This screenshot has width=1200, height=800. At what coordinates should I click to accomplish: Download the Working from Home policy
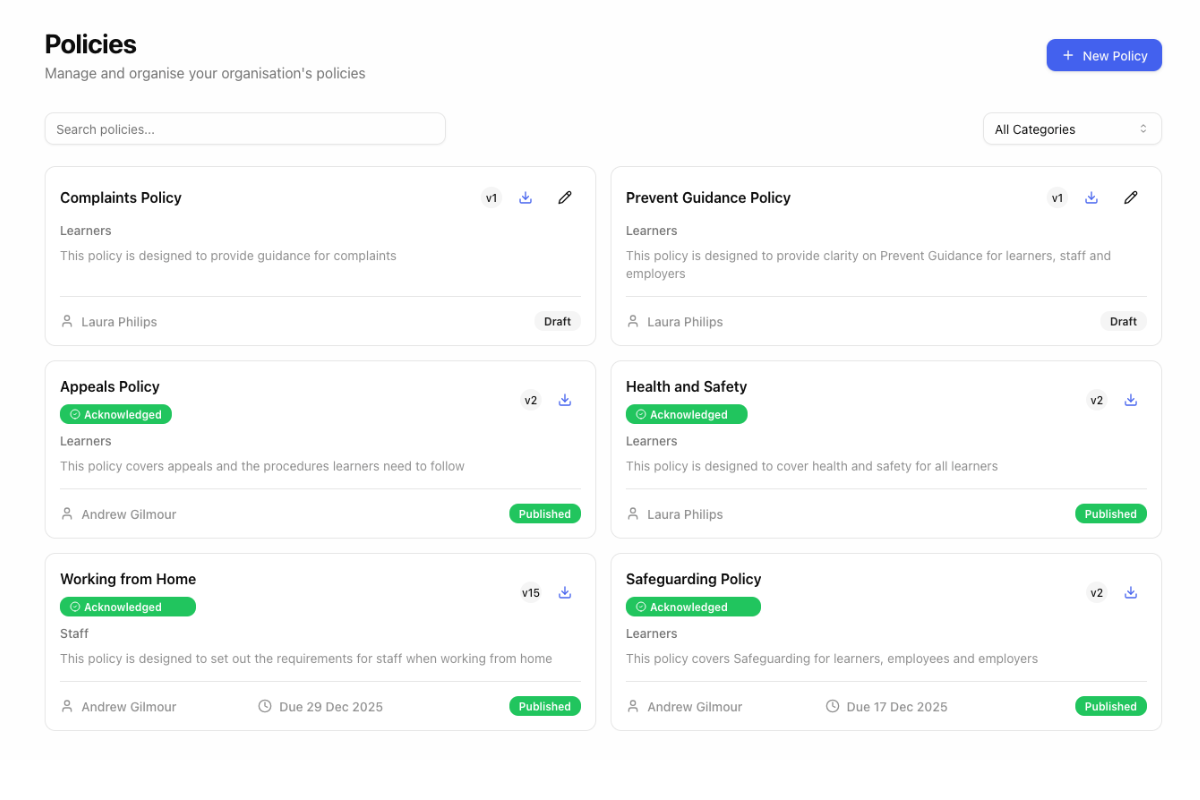[x=565, y=592]
